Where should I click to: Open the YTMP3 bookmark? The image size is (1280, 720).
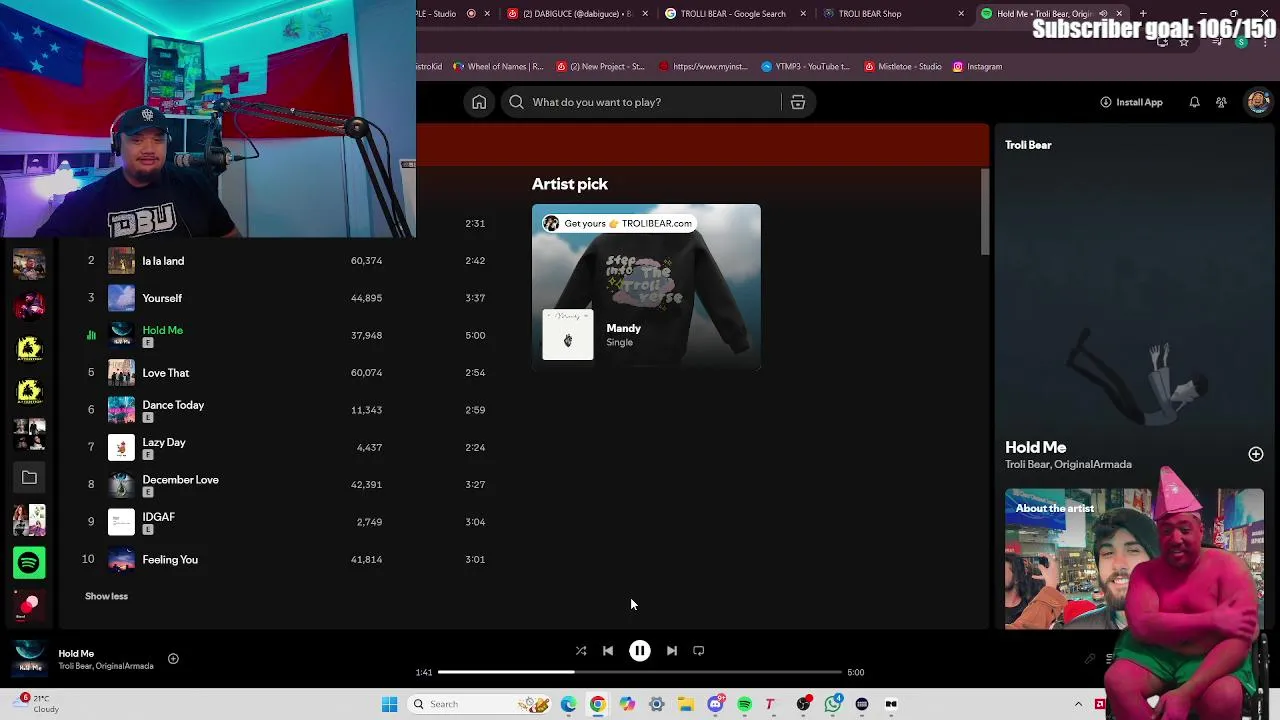805,67
